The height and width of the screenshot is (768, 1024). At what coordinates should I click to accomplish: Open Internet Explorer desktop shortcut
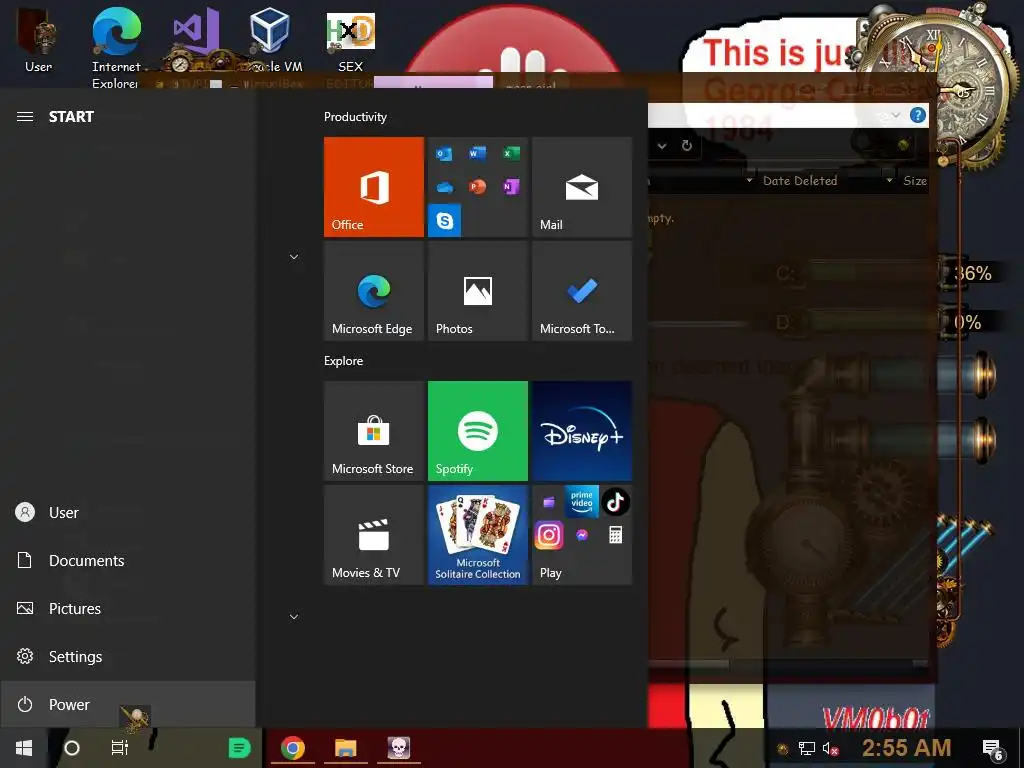(116, 47)
